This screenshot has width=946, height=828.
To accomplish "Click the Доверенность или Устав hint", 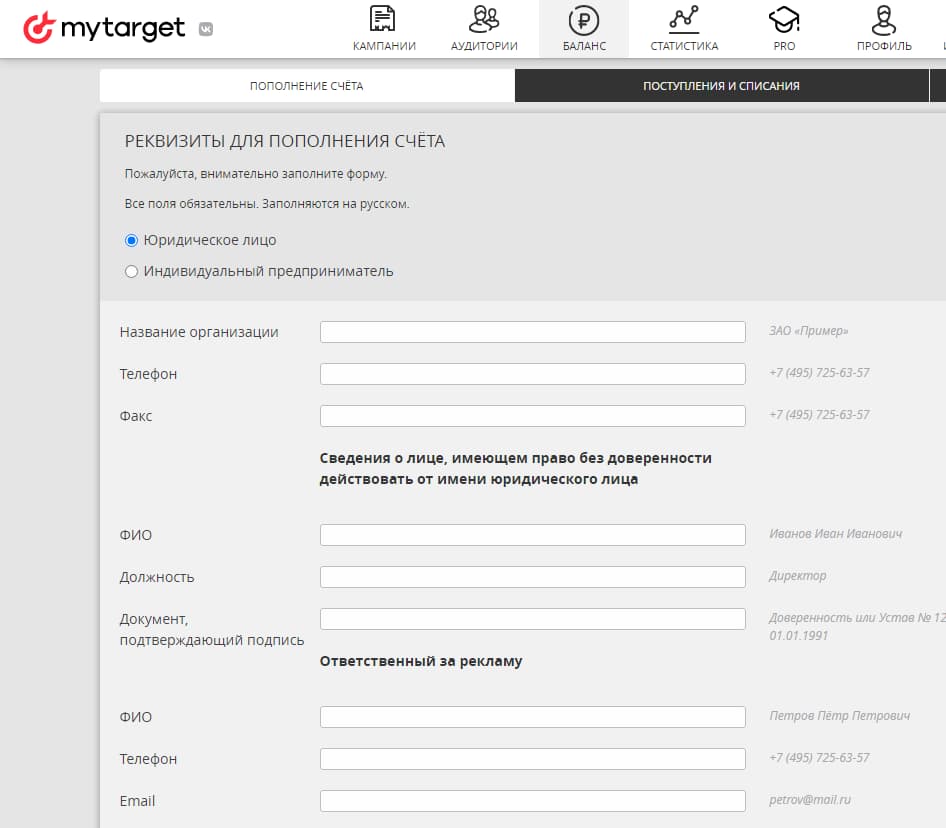I will (857, 626).
